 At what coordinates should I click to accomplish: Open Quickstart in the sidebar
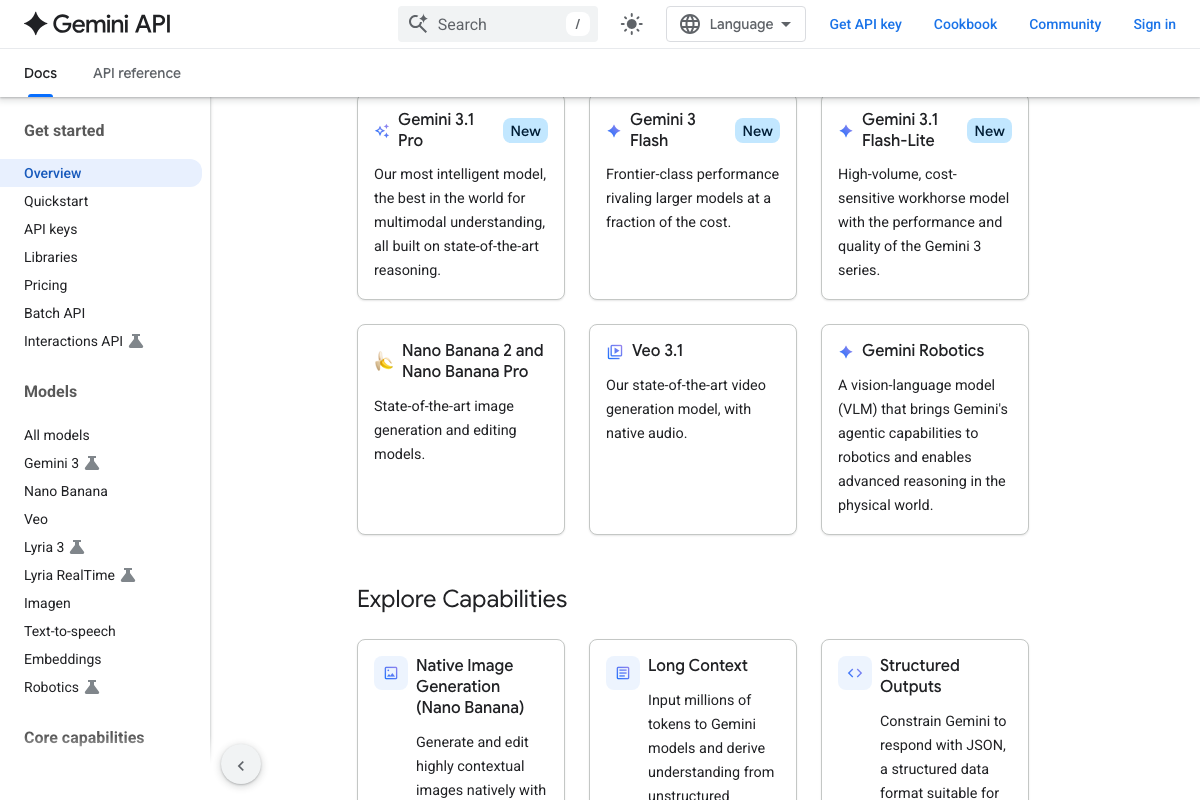click(x=56, y=201)
